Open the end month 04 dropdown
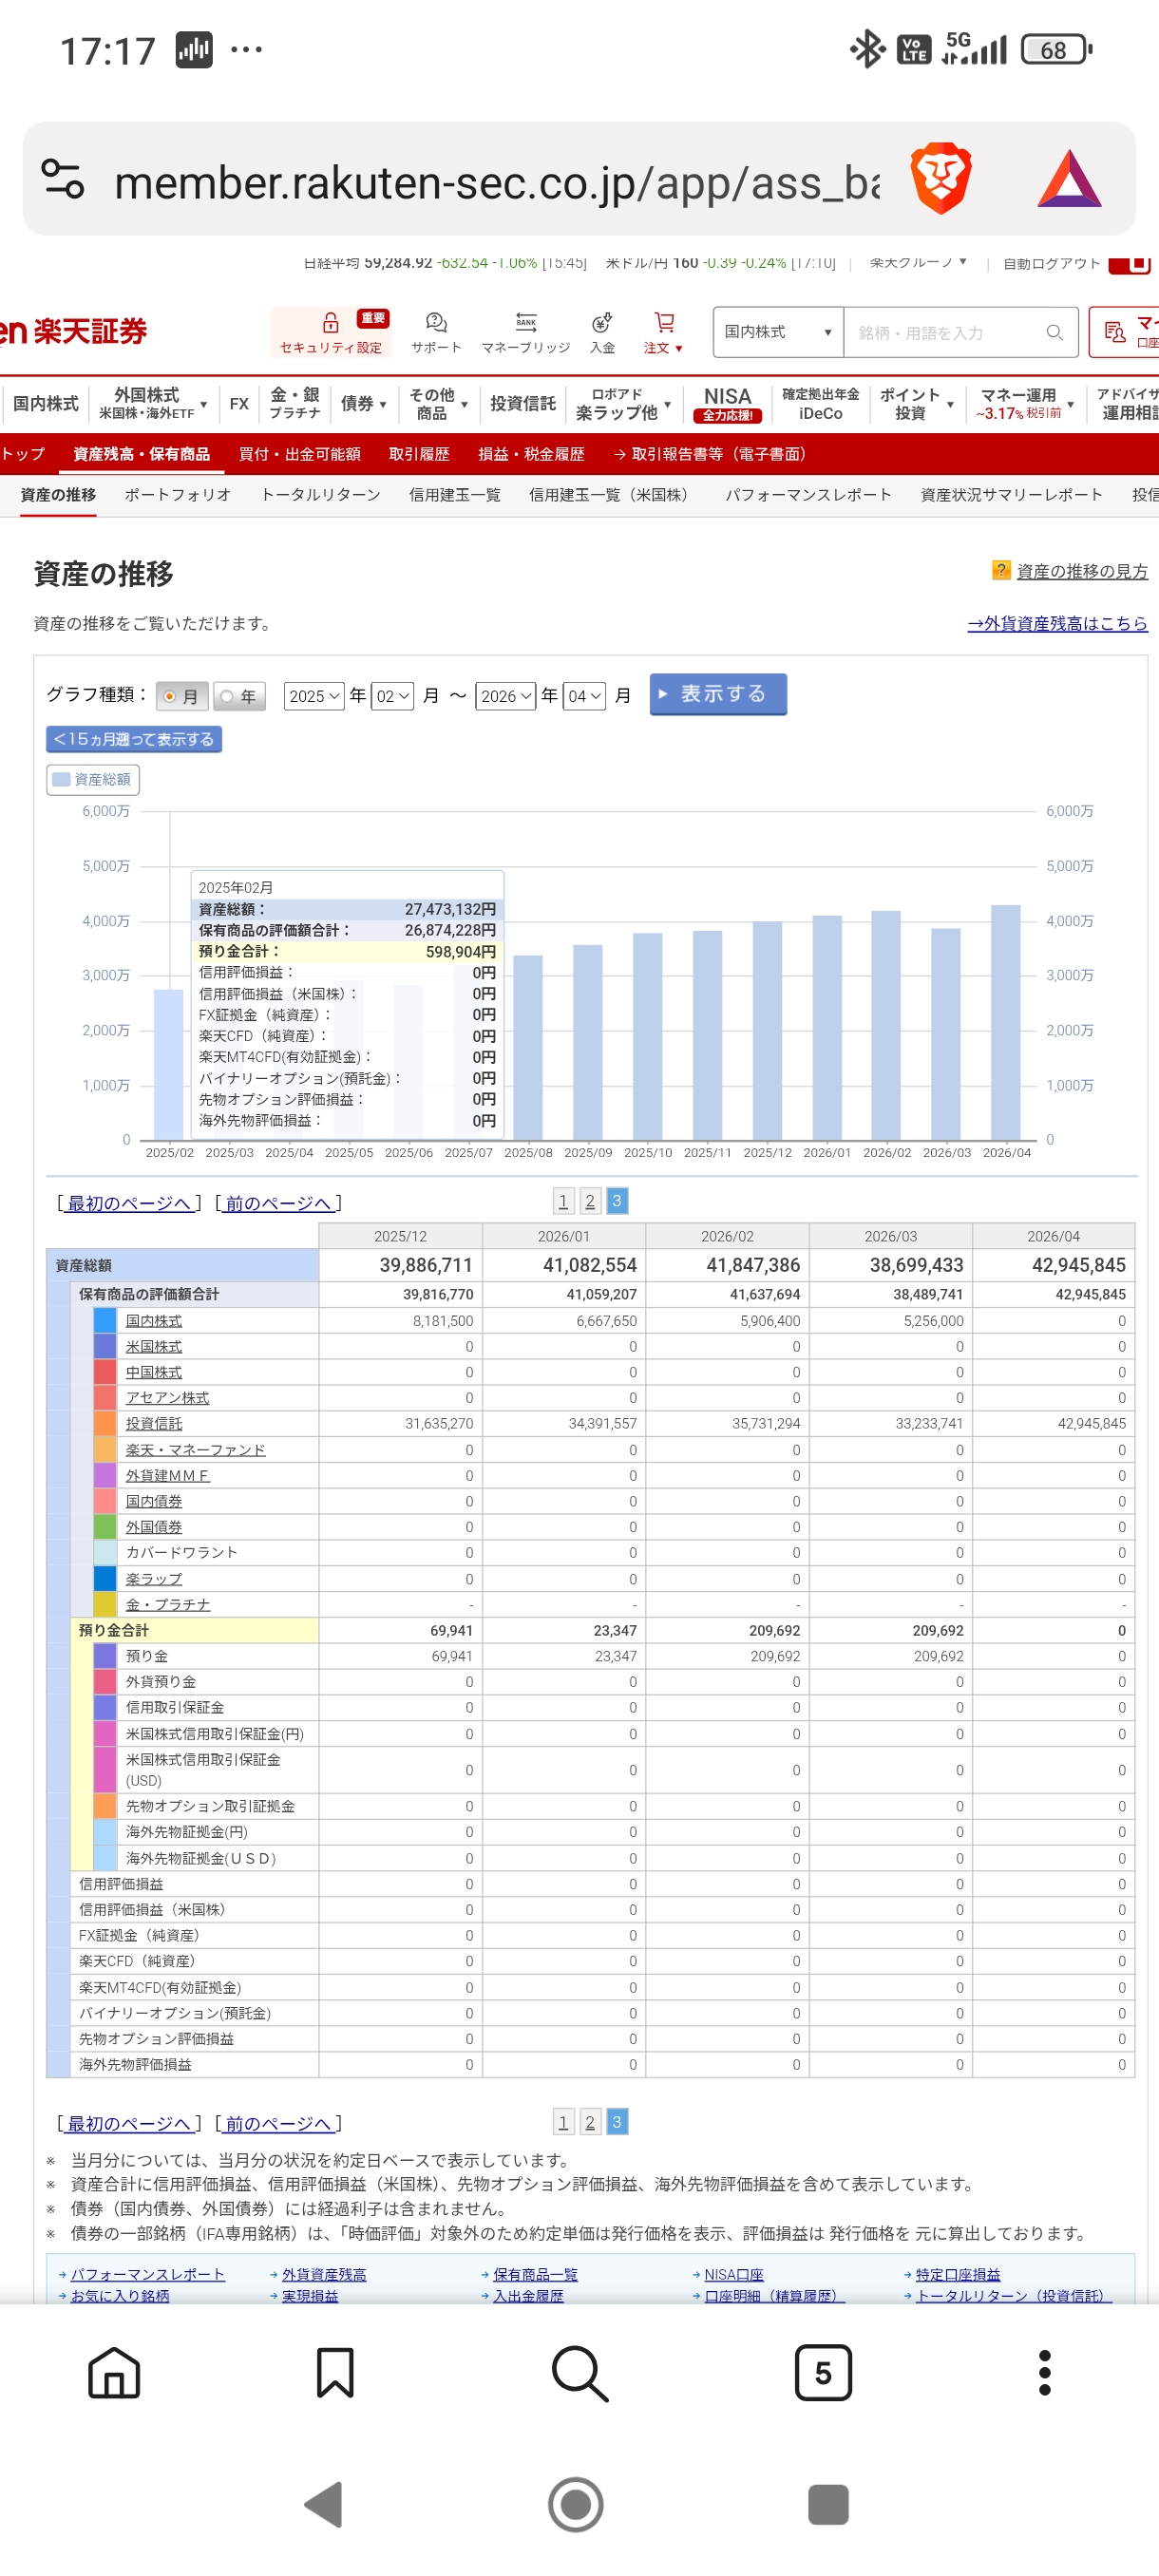1159x2576 pixels. (585, 696)
